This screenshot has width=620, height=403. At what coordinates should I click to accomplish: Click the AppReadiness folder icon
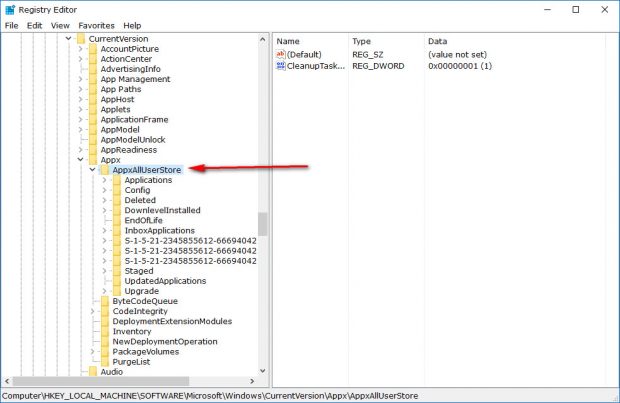(x=93, y=150)
